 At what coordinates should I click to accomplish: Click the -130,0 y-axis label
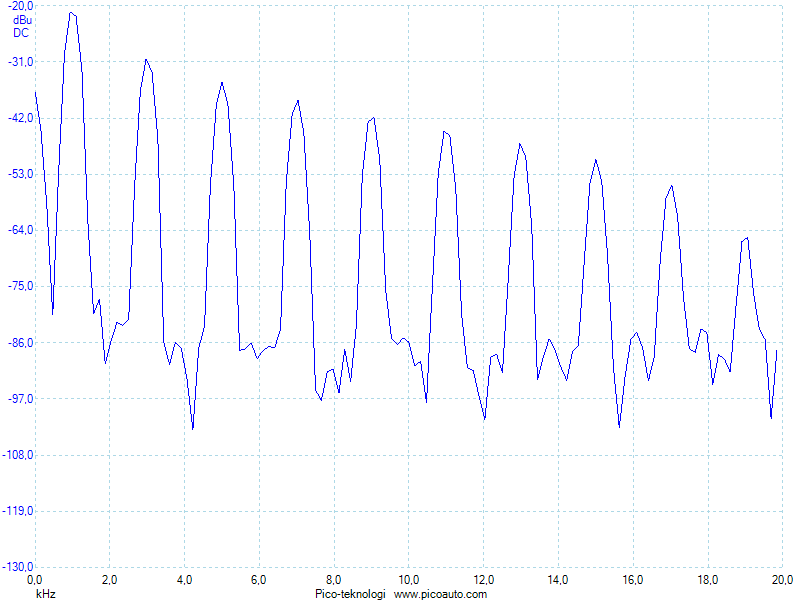[x=18, y=567]
